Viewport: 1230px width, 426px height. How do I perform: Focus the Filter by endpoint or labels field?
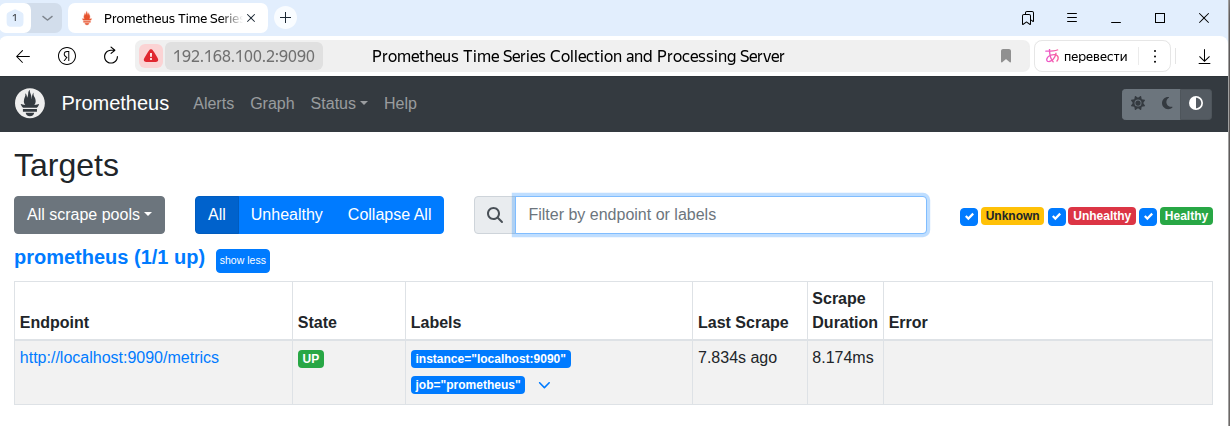click(720, 215)
